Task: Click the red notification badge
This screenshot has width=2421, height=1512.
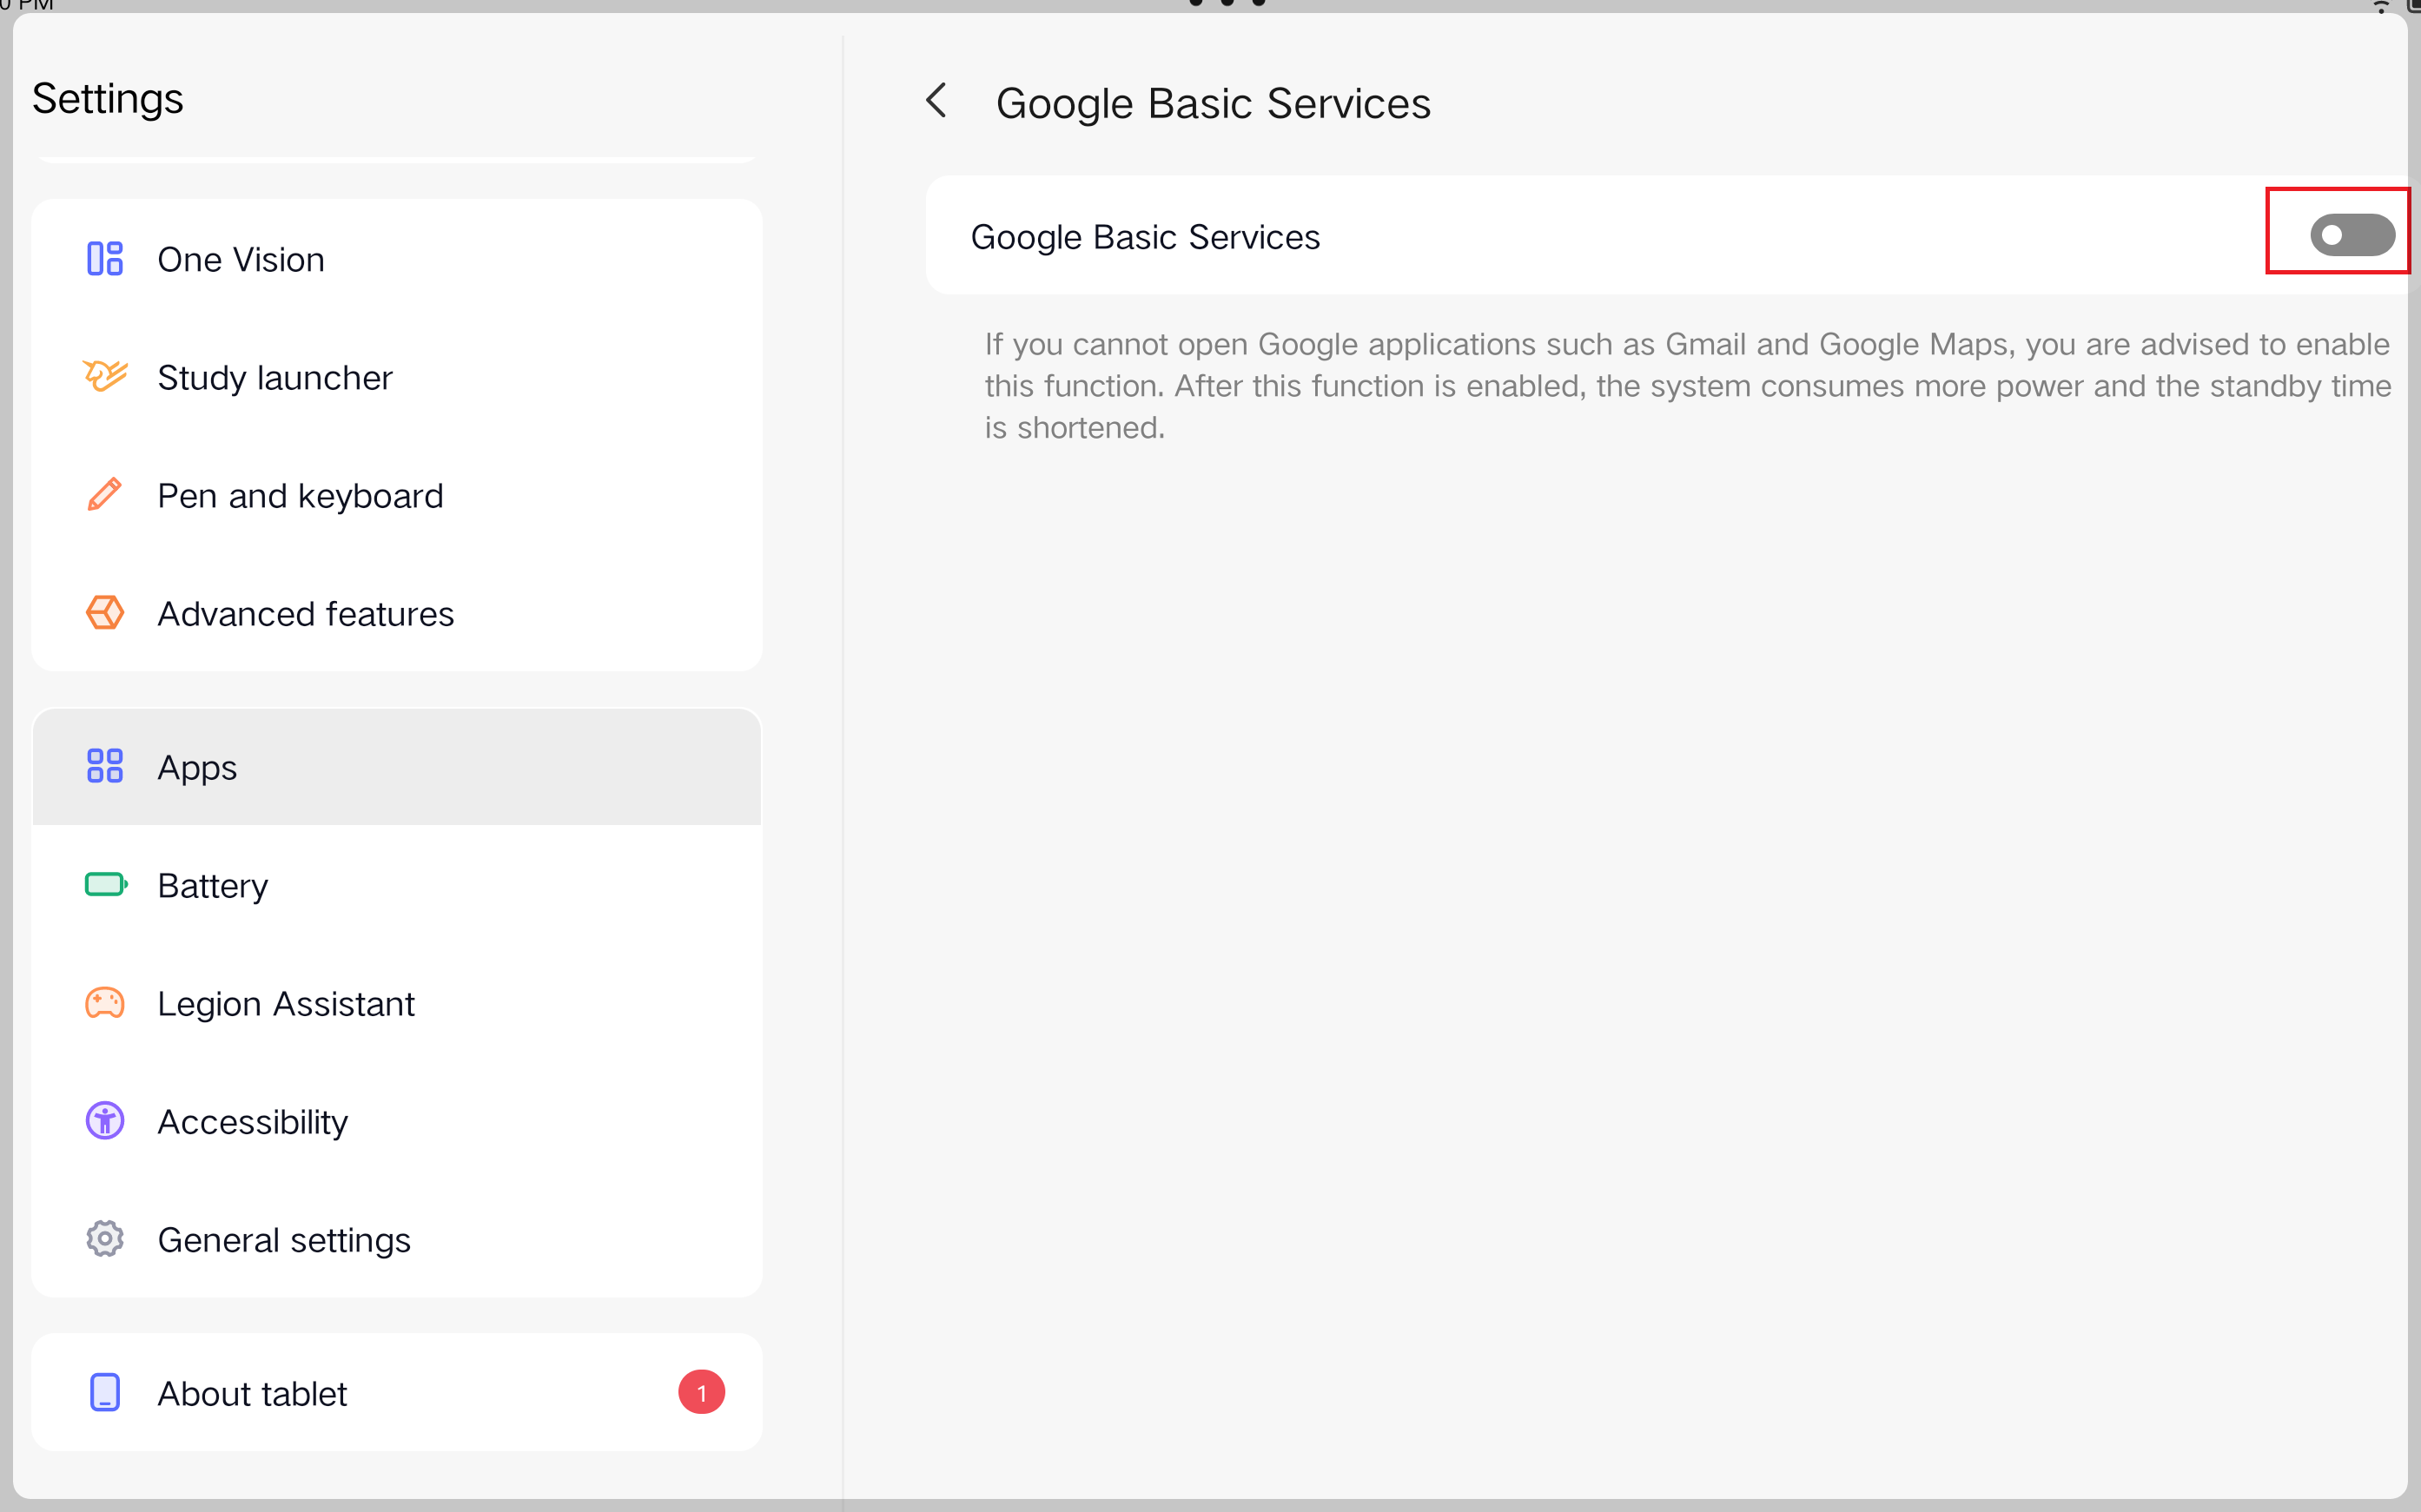Action: 701,1393
